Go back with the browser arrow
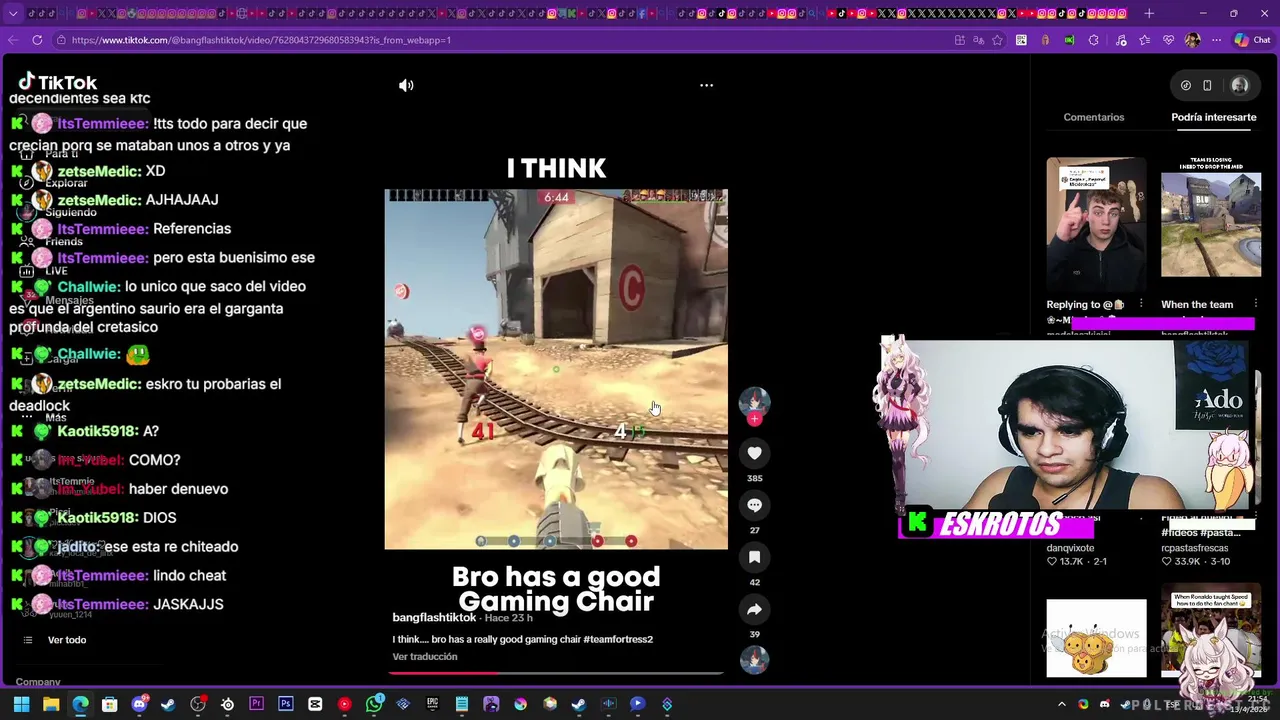 coord(12,40)
